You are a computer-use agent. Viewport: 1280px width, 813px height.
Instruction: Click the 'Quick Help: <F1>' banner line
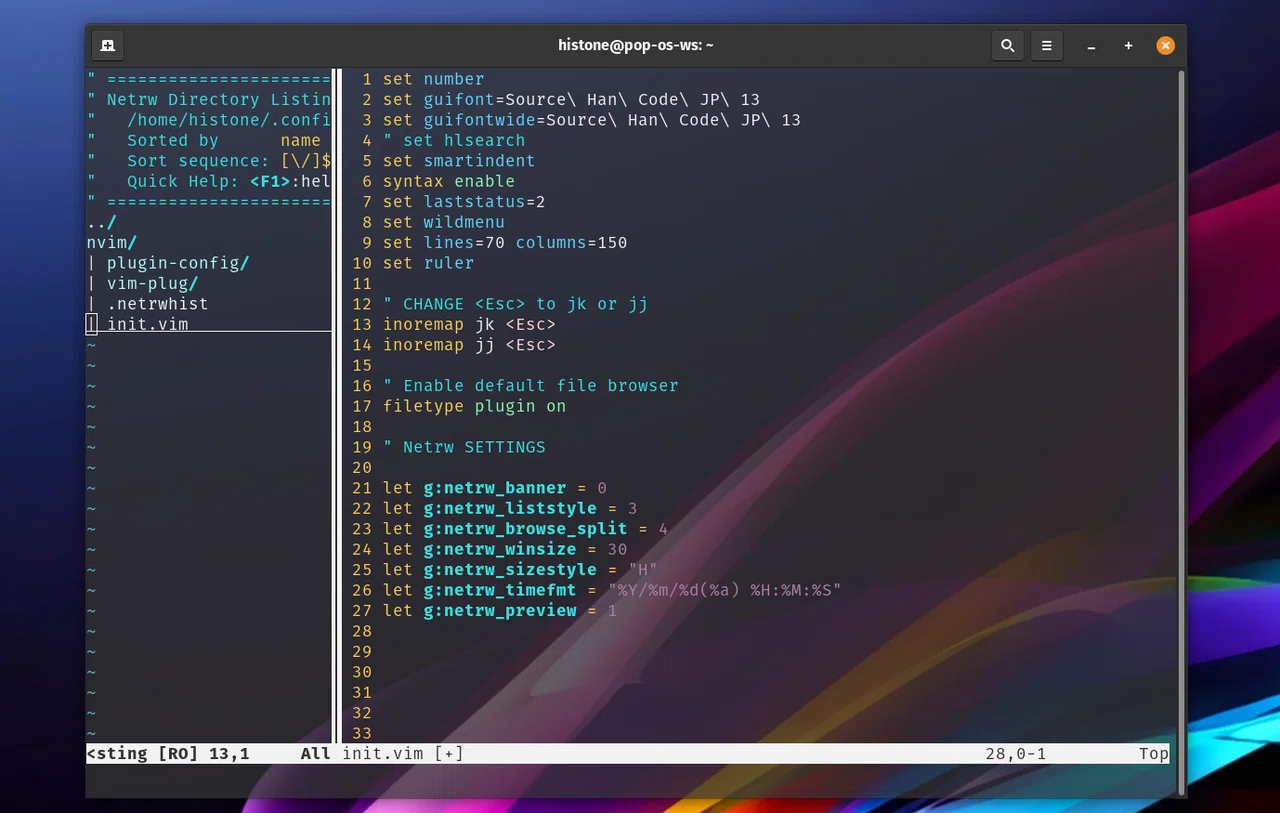(209, 181)
